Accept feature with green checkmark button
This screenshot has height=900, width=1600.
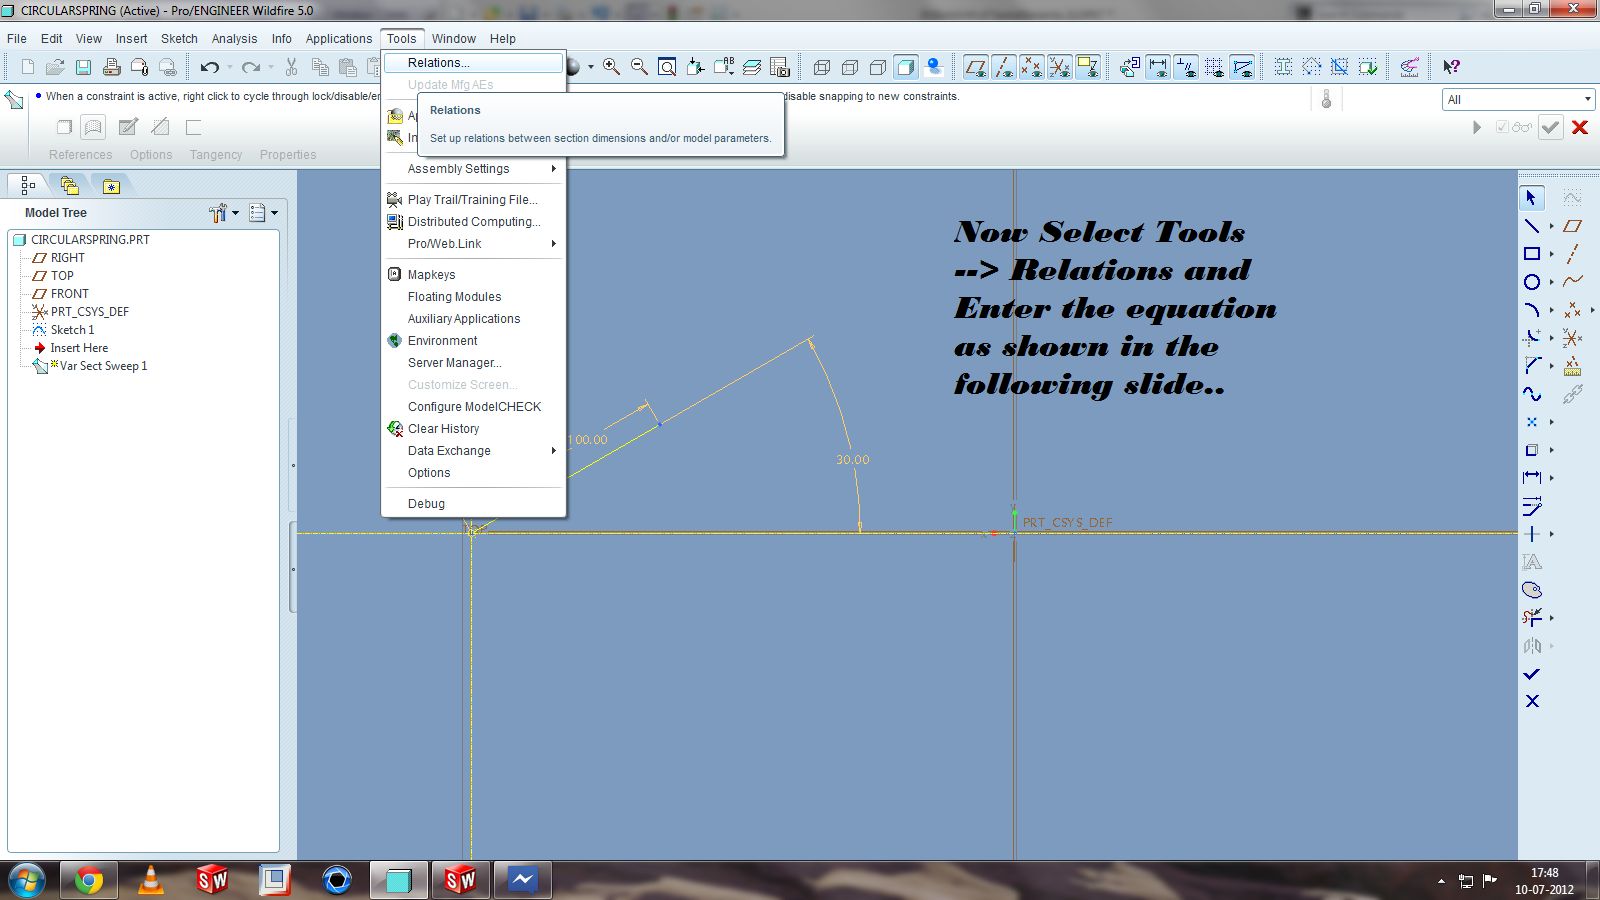[x=1551, y=127]
